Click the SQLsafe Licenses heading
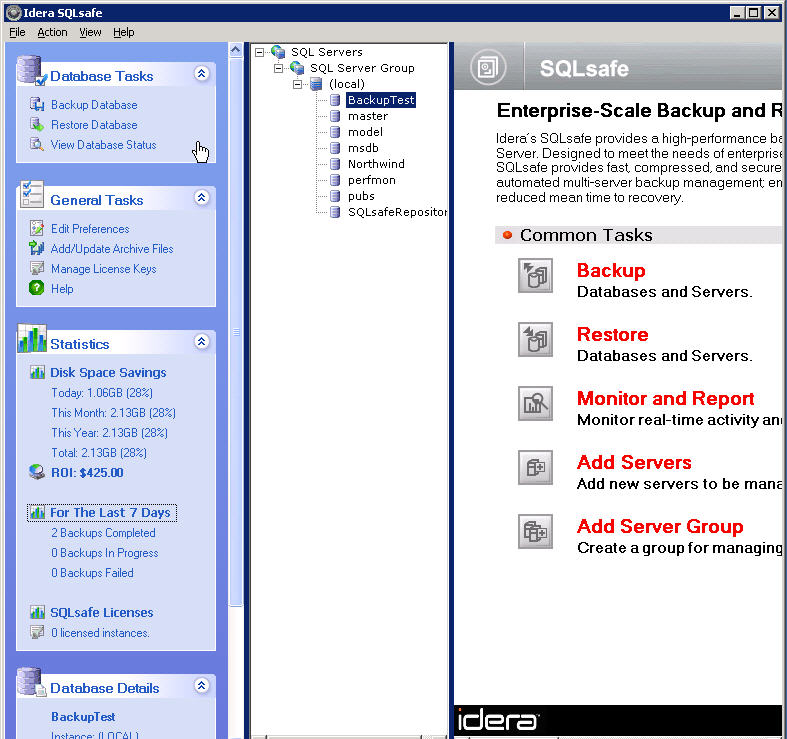 102,612
